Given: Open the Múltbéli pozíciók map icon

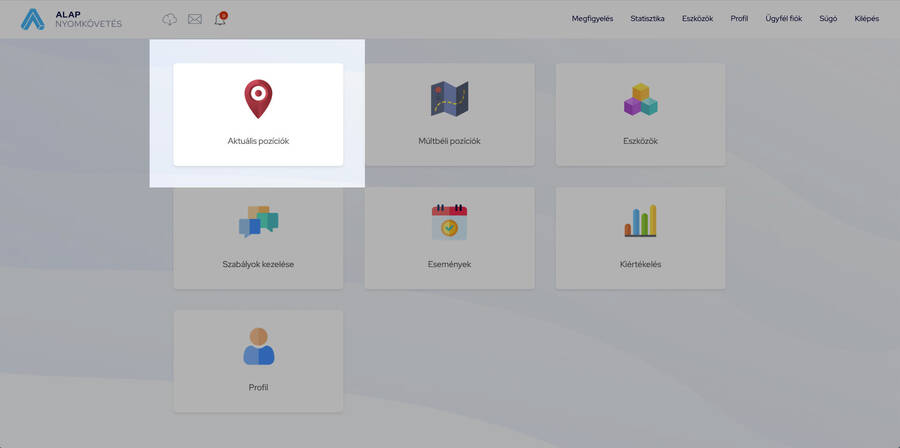Looking at the screenshot, I should [x=449, y=99].
